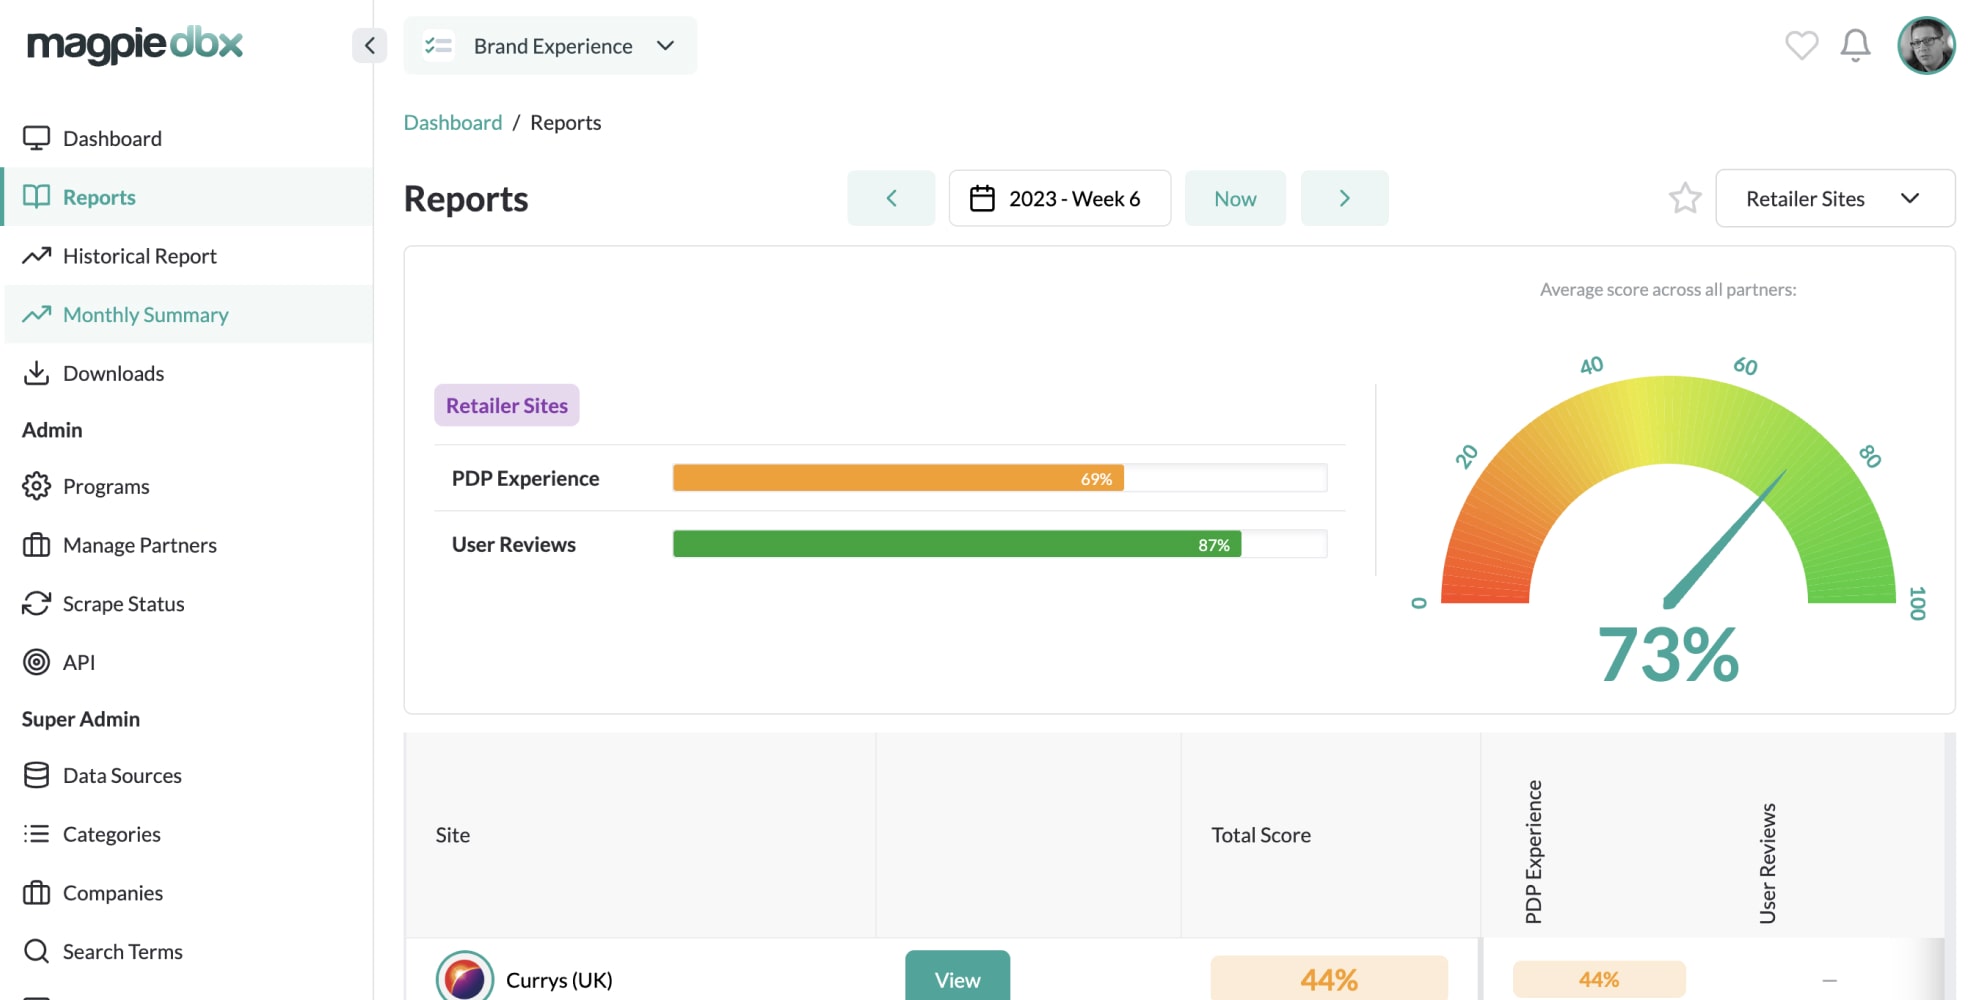
Task: Click the Reports breadcrumb text
Action: click(x=565, y=122)
